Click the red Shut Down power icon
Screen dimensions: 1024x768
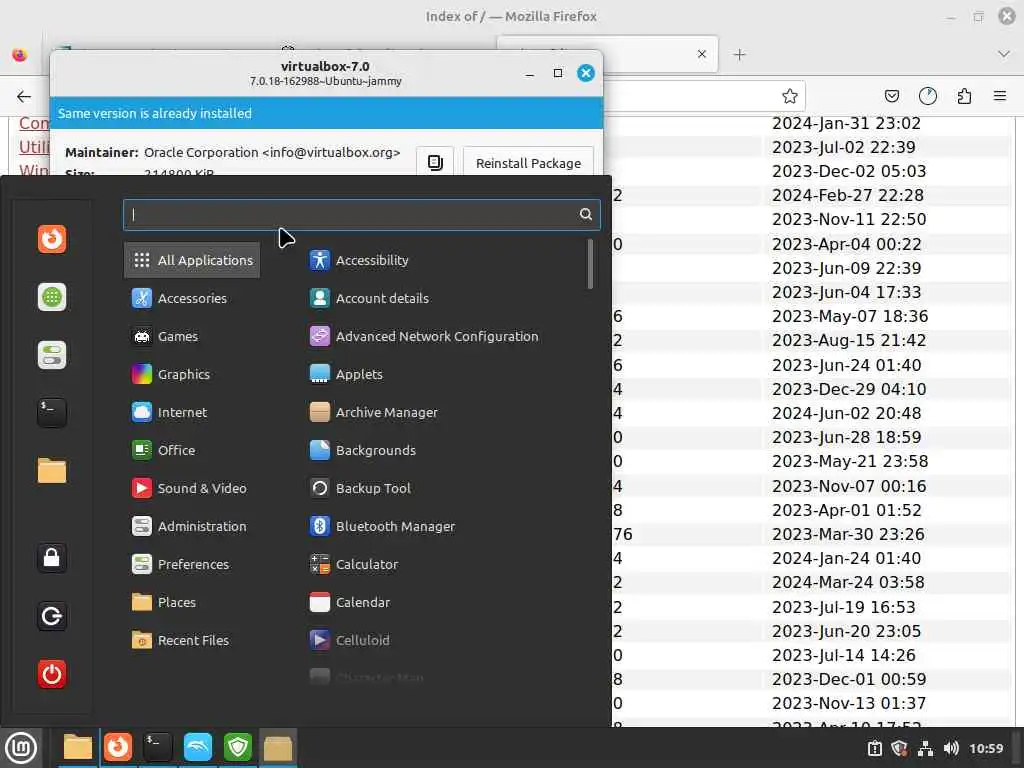click(x=52, y=674)
